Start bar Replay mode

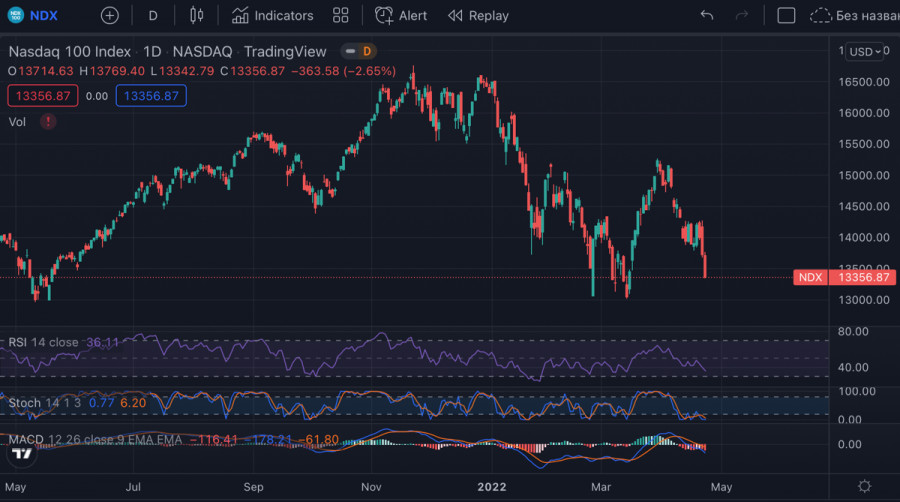478,15
